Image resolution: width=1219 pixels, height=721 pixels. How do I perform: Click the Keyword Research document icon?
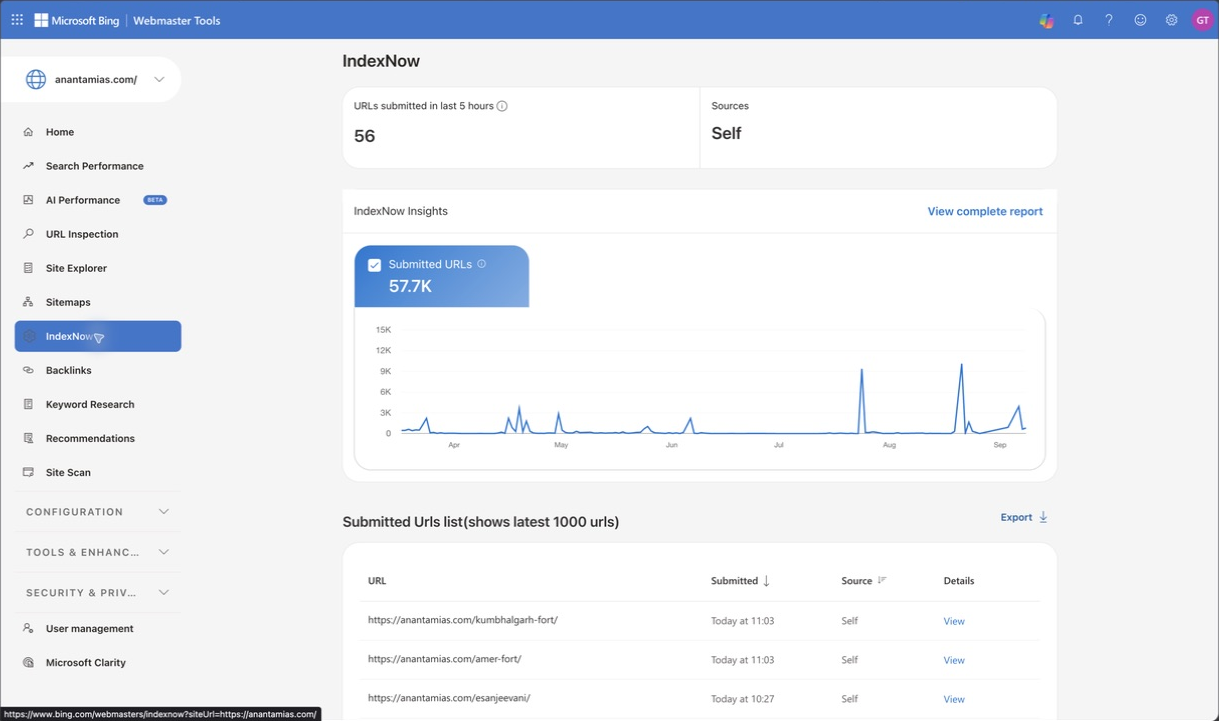point(28,404)
